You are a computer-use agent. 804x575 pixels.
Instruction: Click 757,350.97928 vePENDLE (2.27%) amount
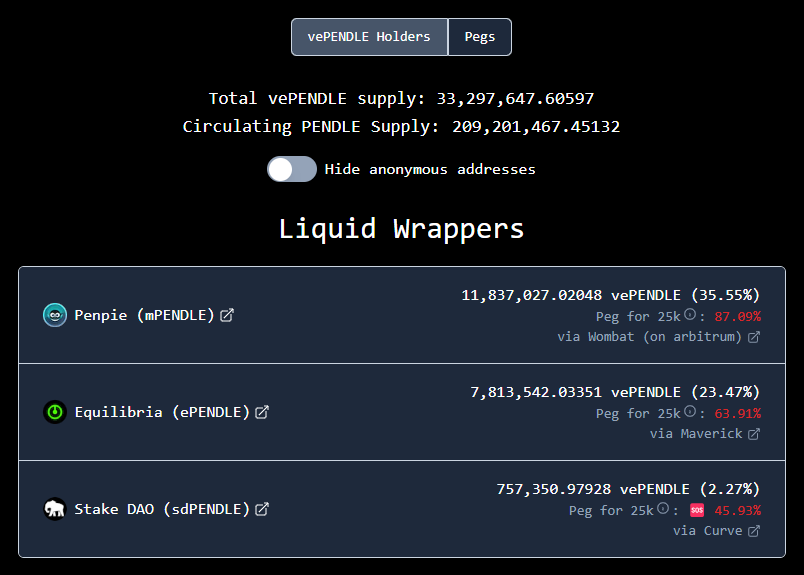[628, 489]
